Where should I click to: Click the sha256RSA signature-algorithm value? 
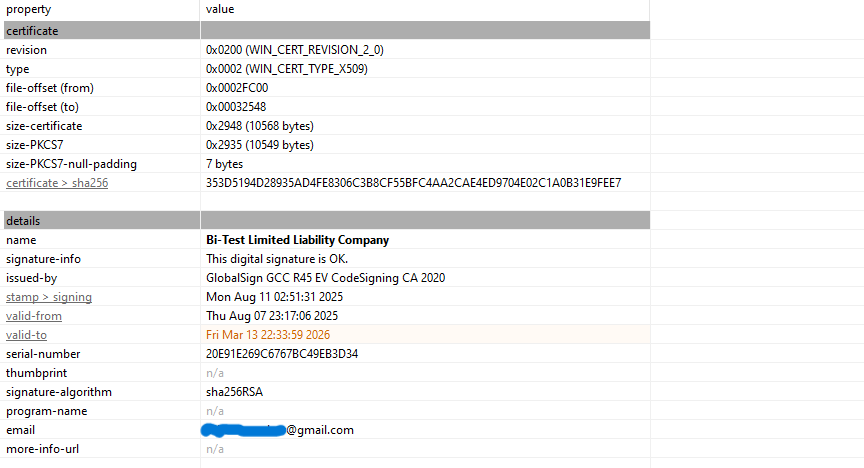(234, 392)
